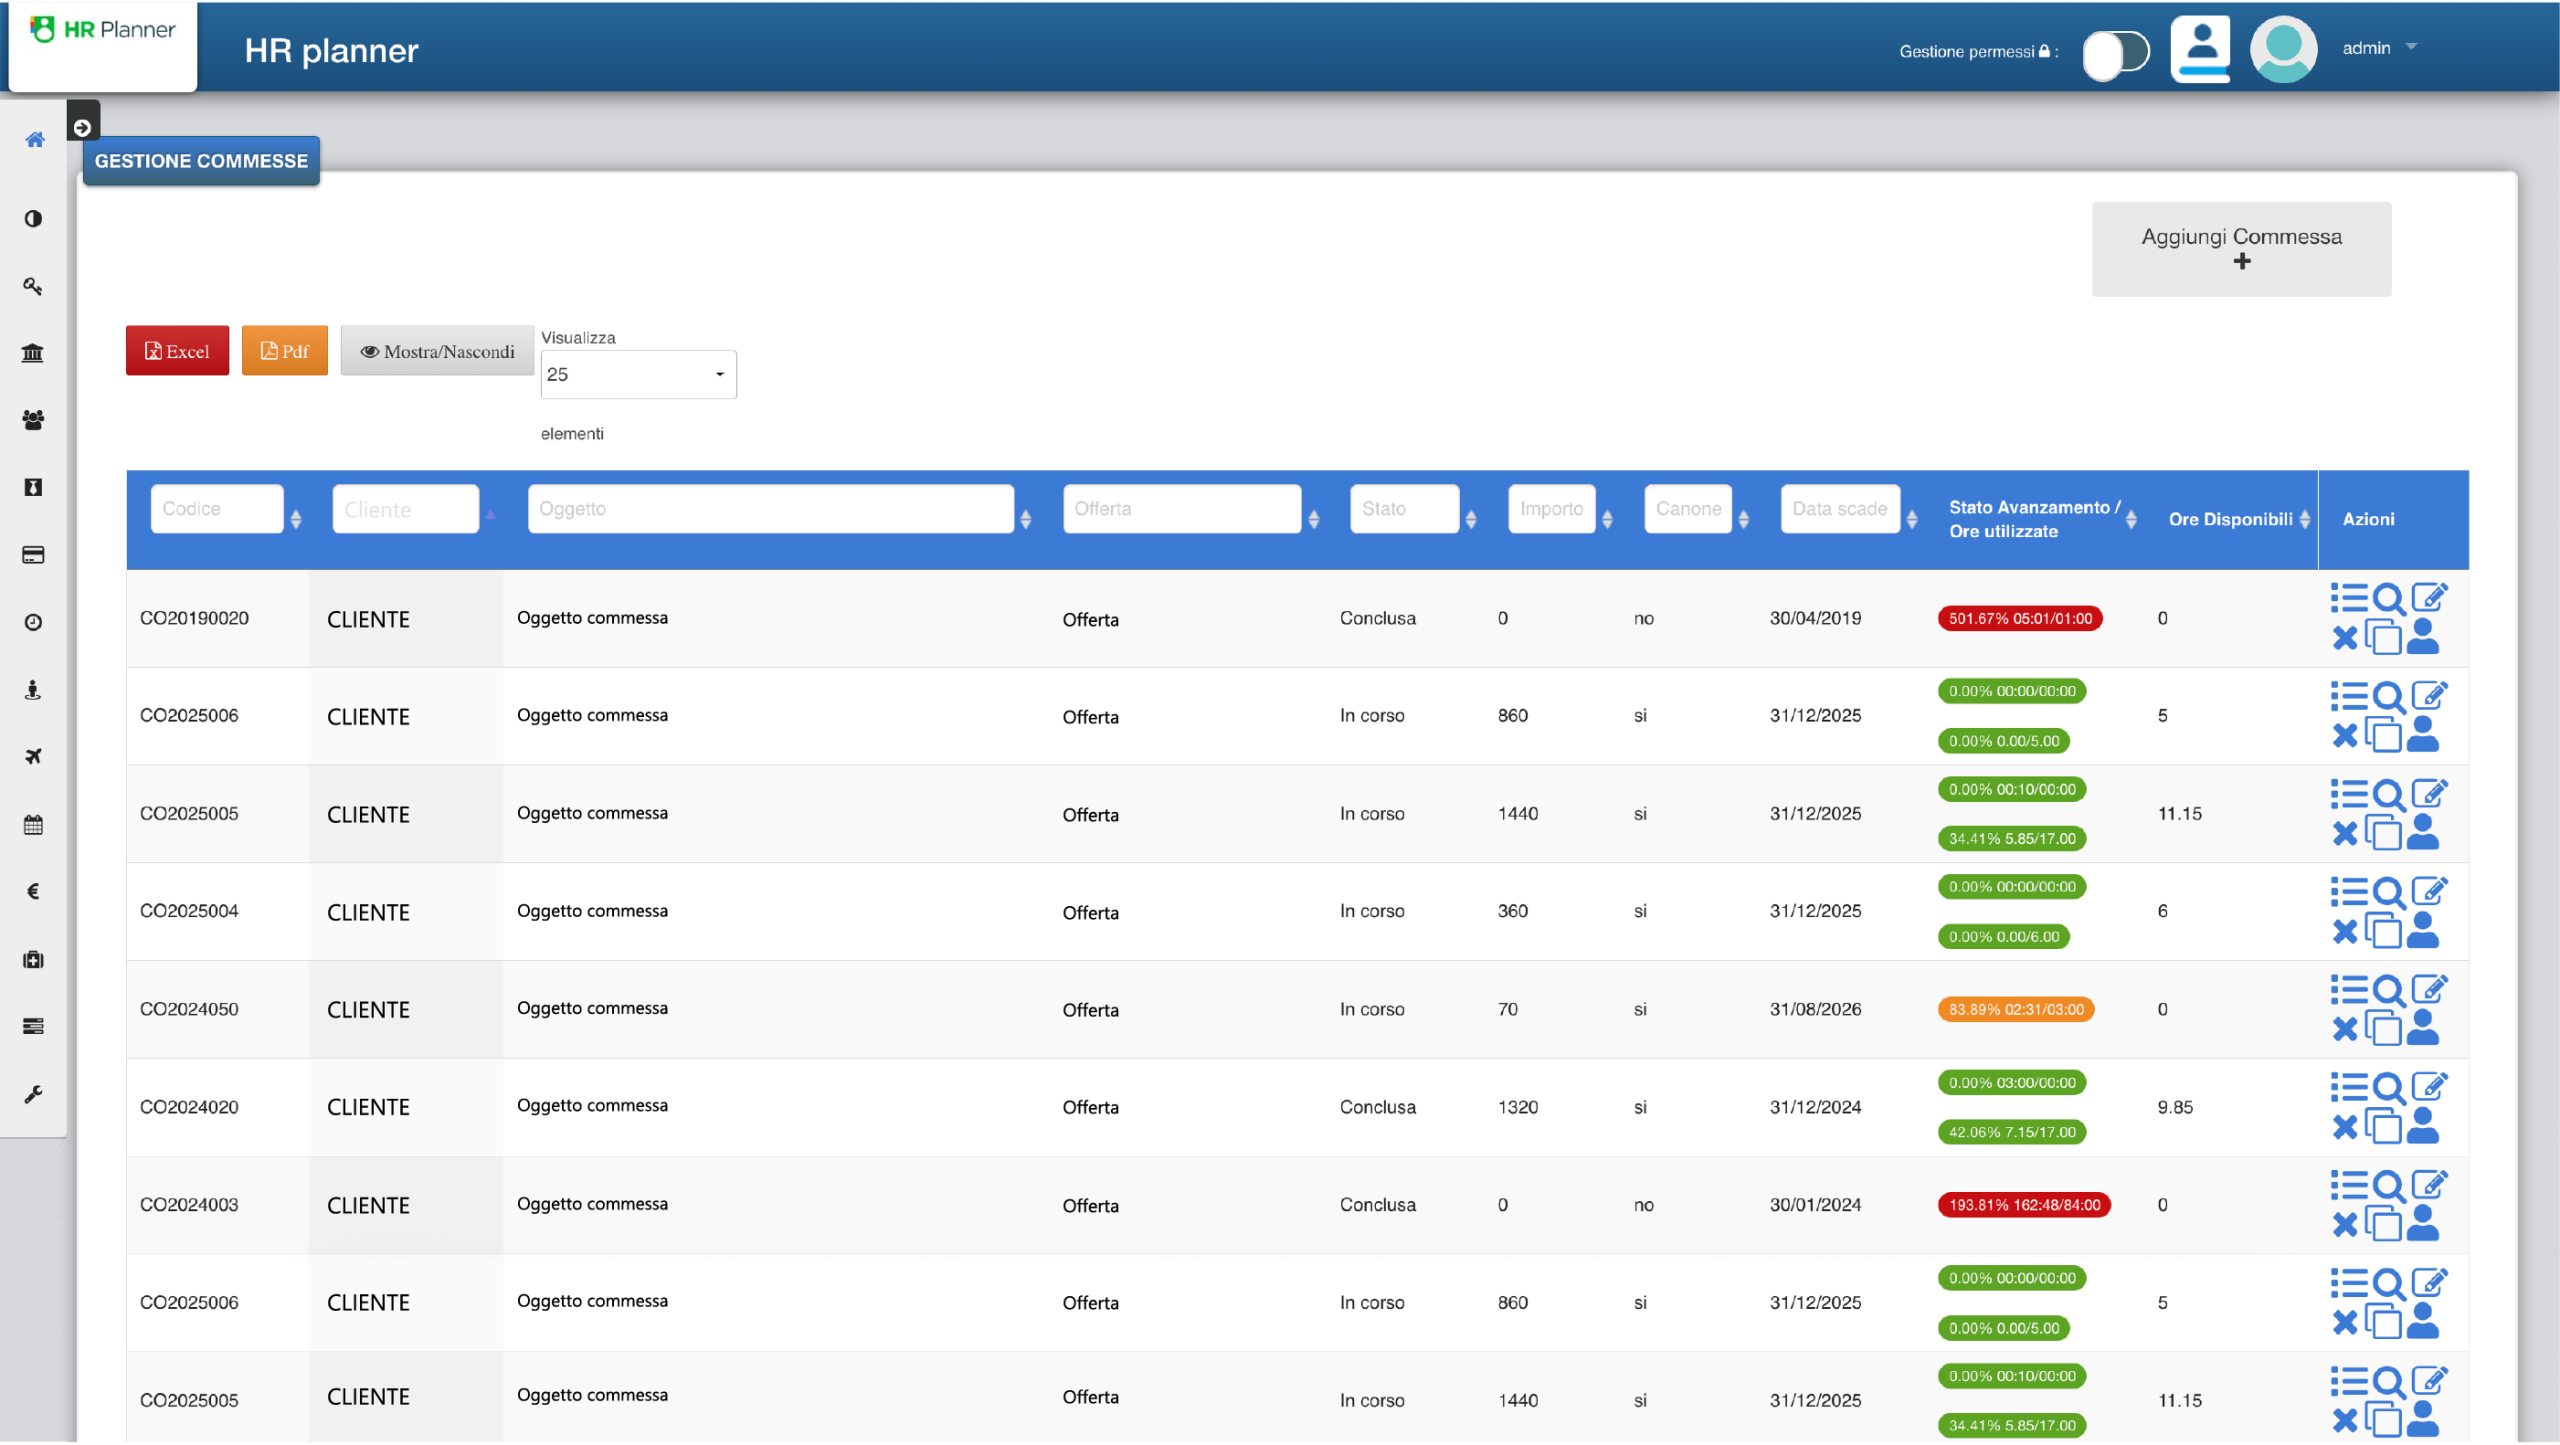Toggle column visibility with Mostra/Nascondi
Viewport: 2560px width, 1445px height.
click(x=437, y=351)
